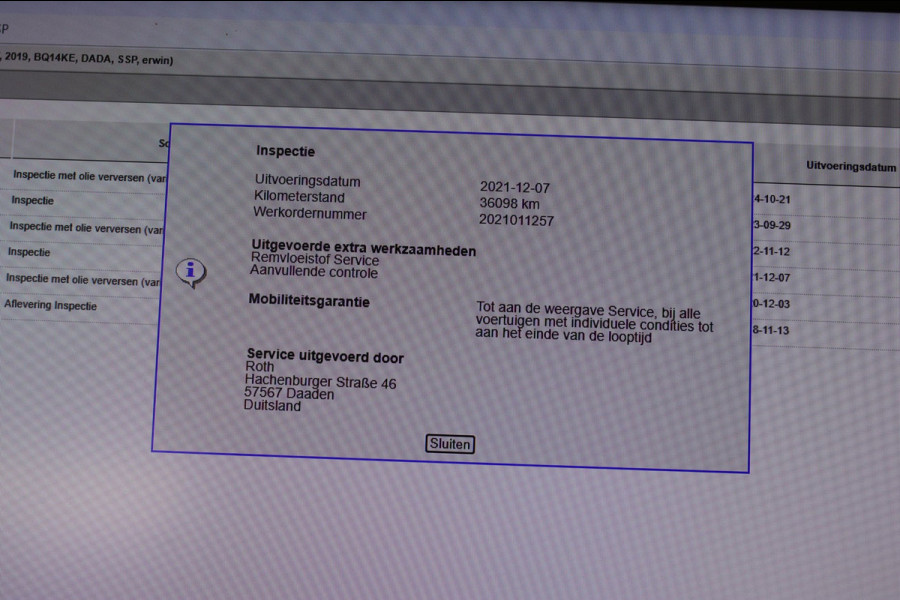The height and width of the screenshot is (600, 900).
Task: Click the Mobiliteitsgarantie heading
Action: [x=309, y=301]
